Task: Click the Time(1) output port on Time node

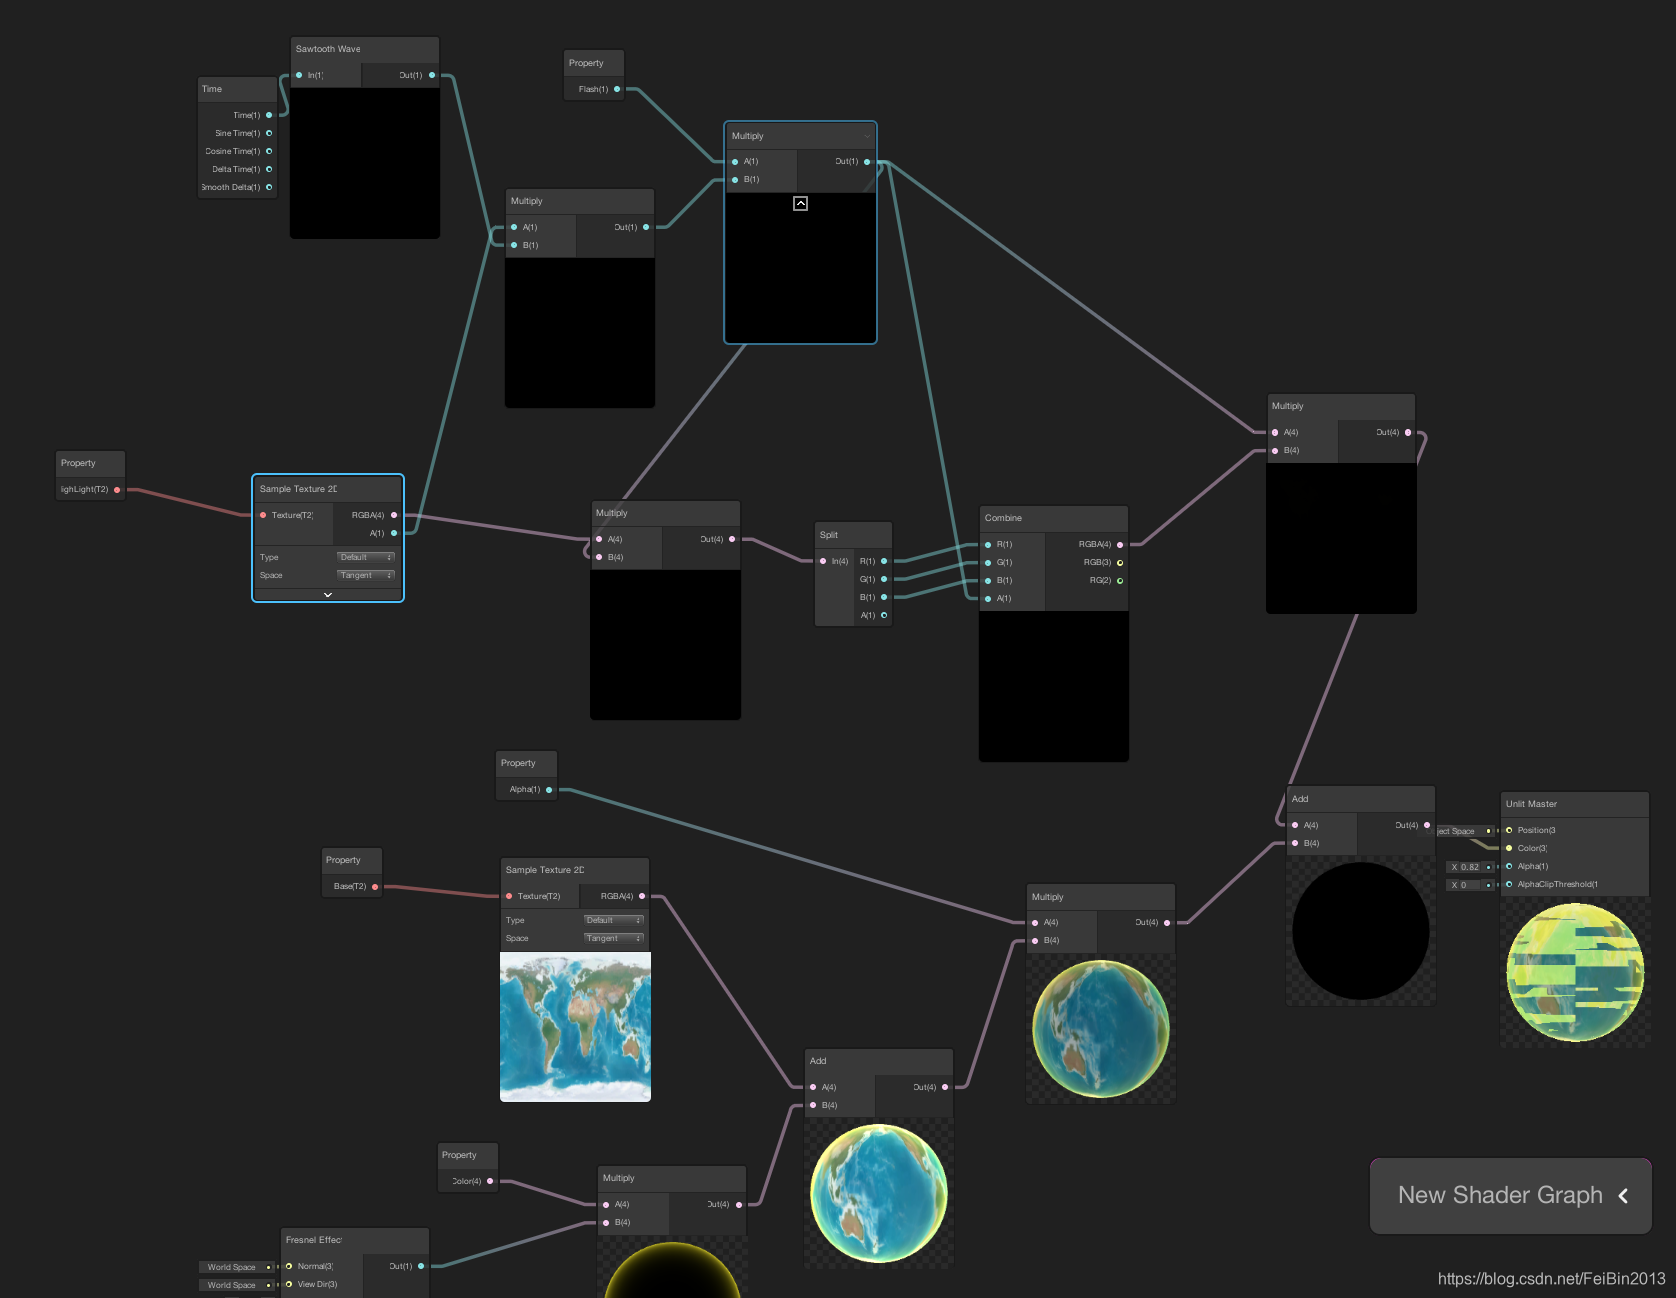Action: [269, 115]
